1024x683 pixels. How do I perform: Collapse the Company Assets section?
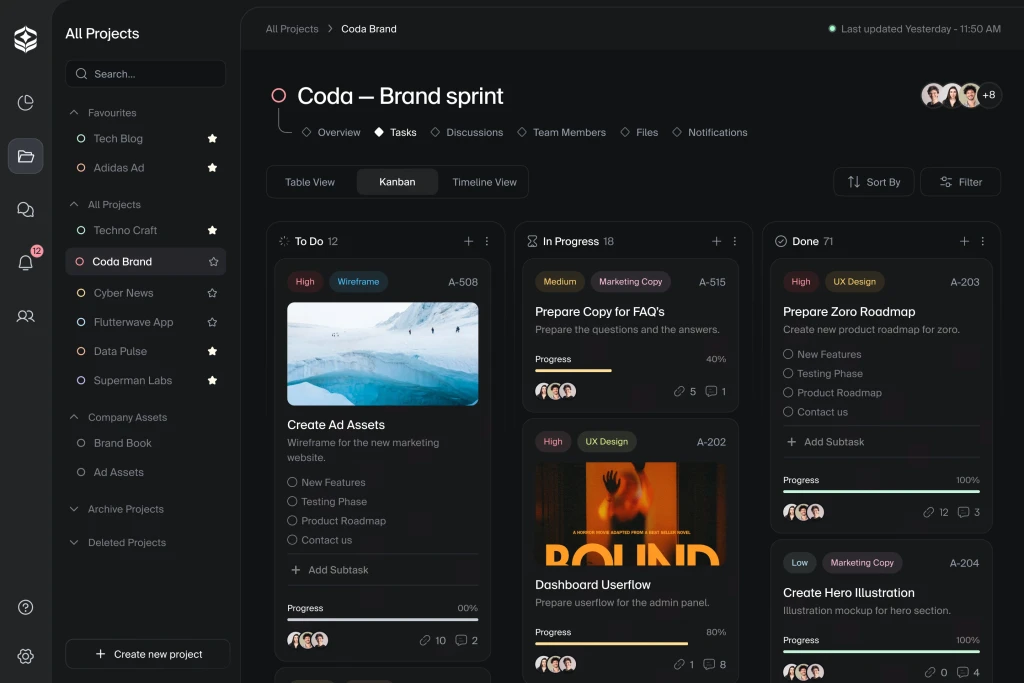[x=74, y=417]
